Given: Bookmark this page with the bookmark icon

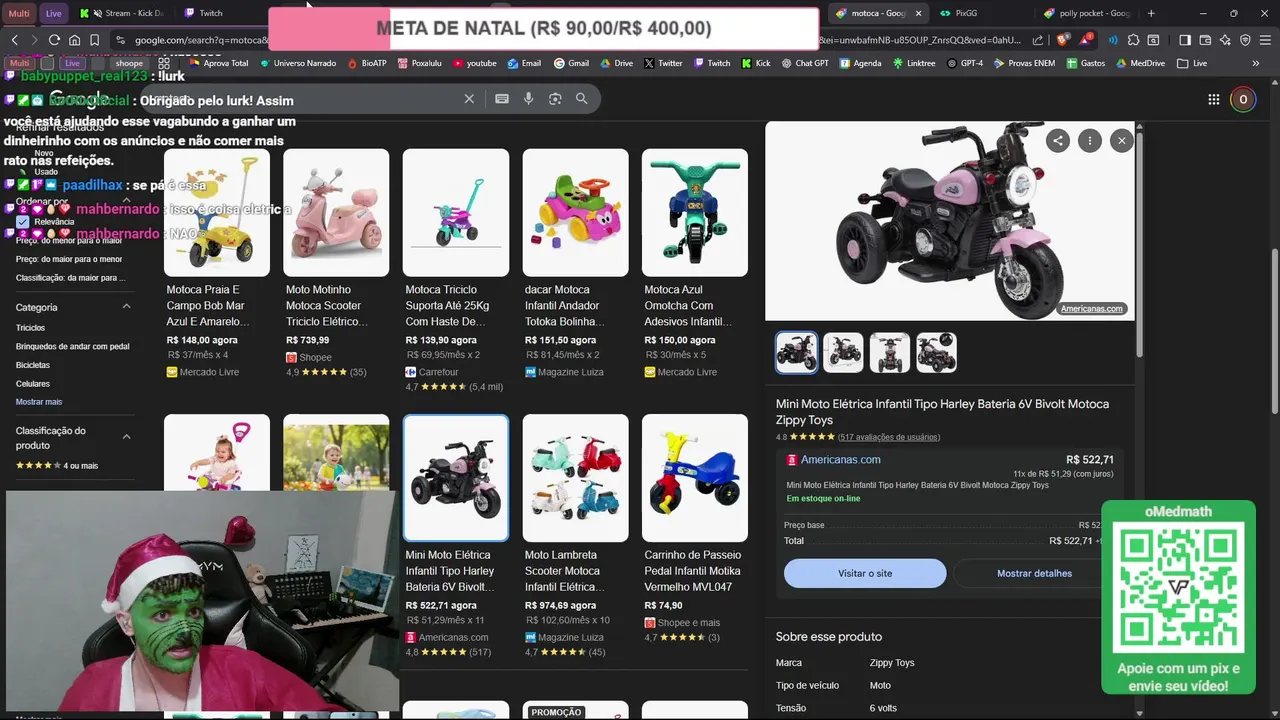Looking at the screenshot, I should point(94,40).
